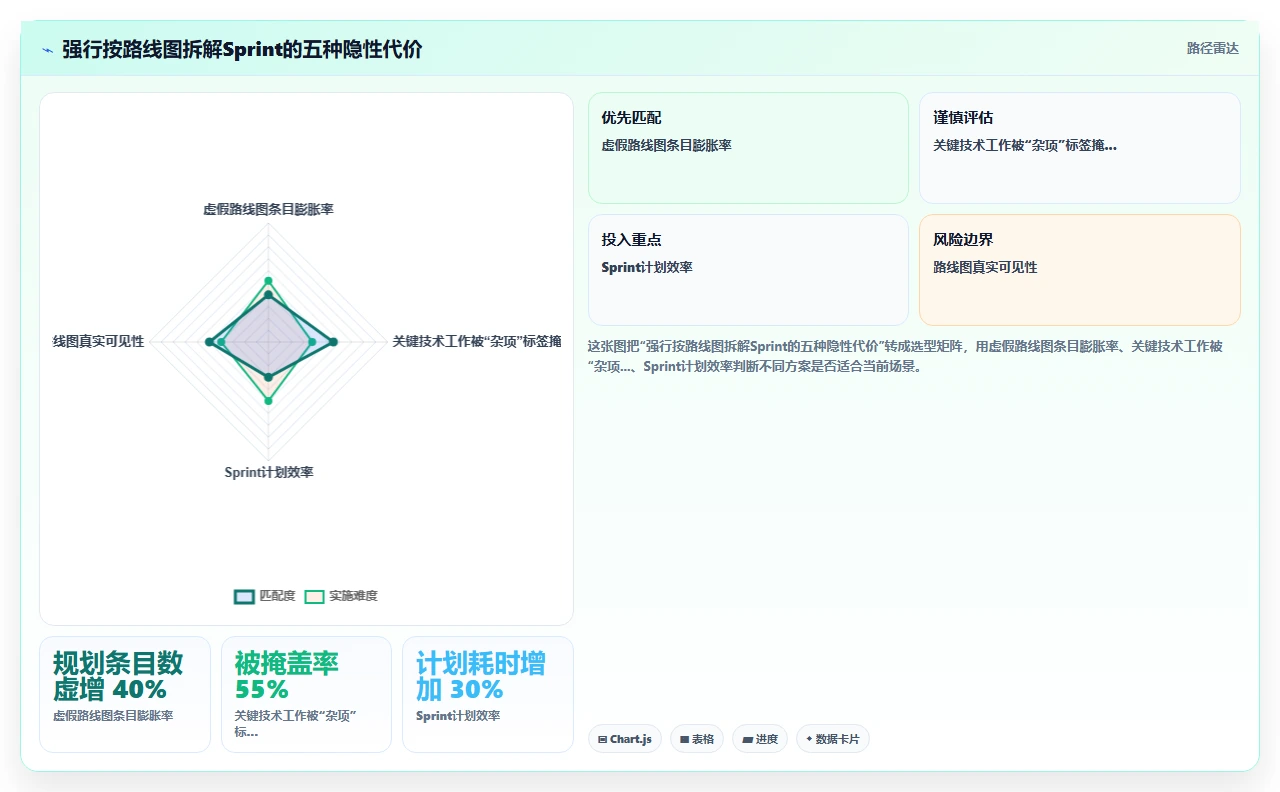Screen dimensions: 1280x792
Task: Open the 风险边界 card
Action: [1080, 270]
